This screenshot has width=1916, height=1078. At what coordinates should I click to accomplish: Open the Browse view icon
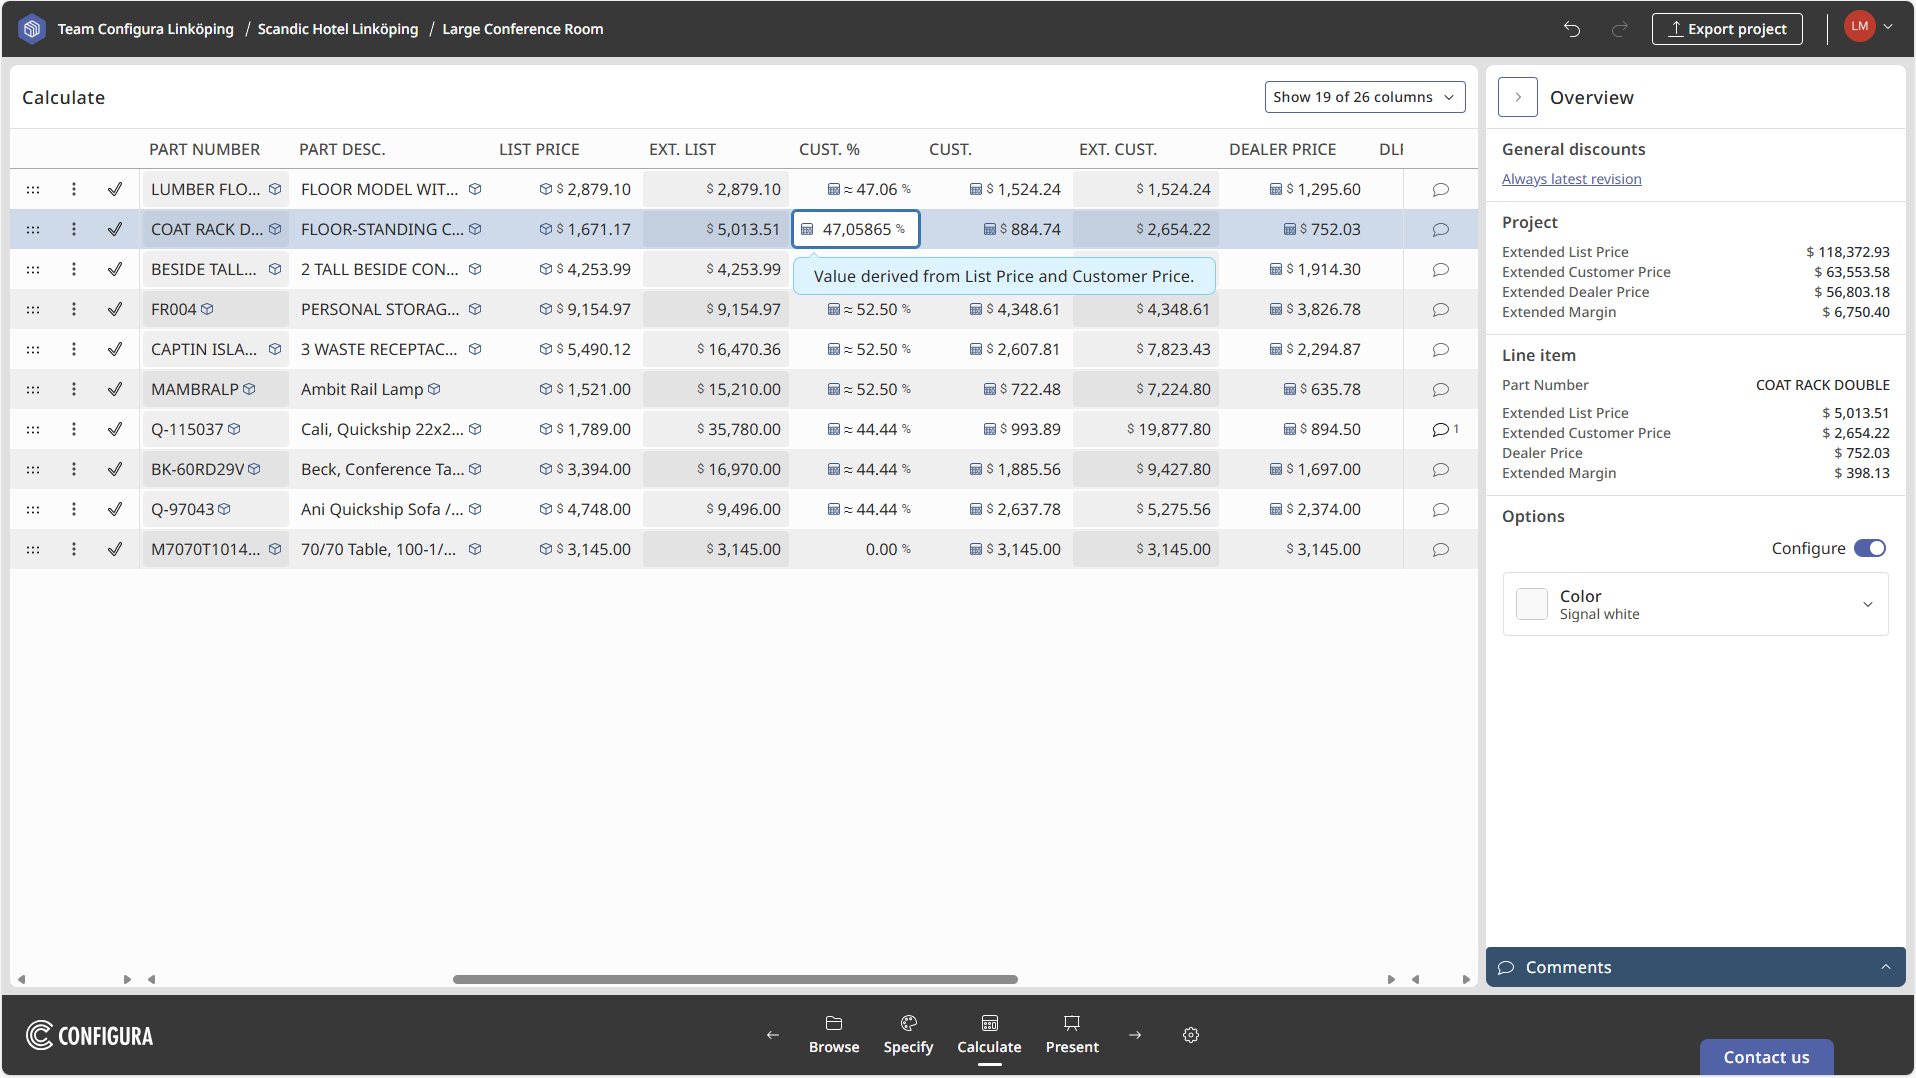(834, 1034)
